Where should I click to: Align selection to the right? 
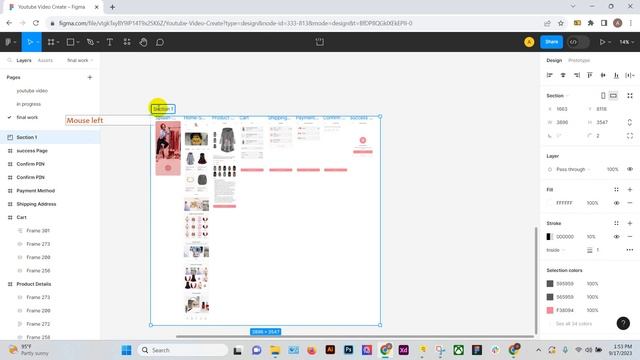[576, 75]
